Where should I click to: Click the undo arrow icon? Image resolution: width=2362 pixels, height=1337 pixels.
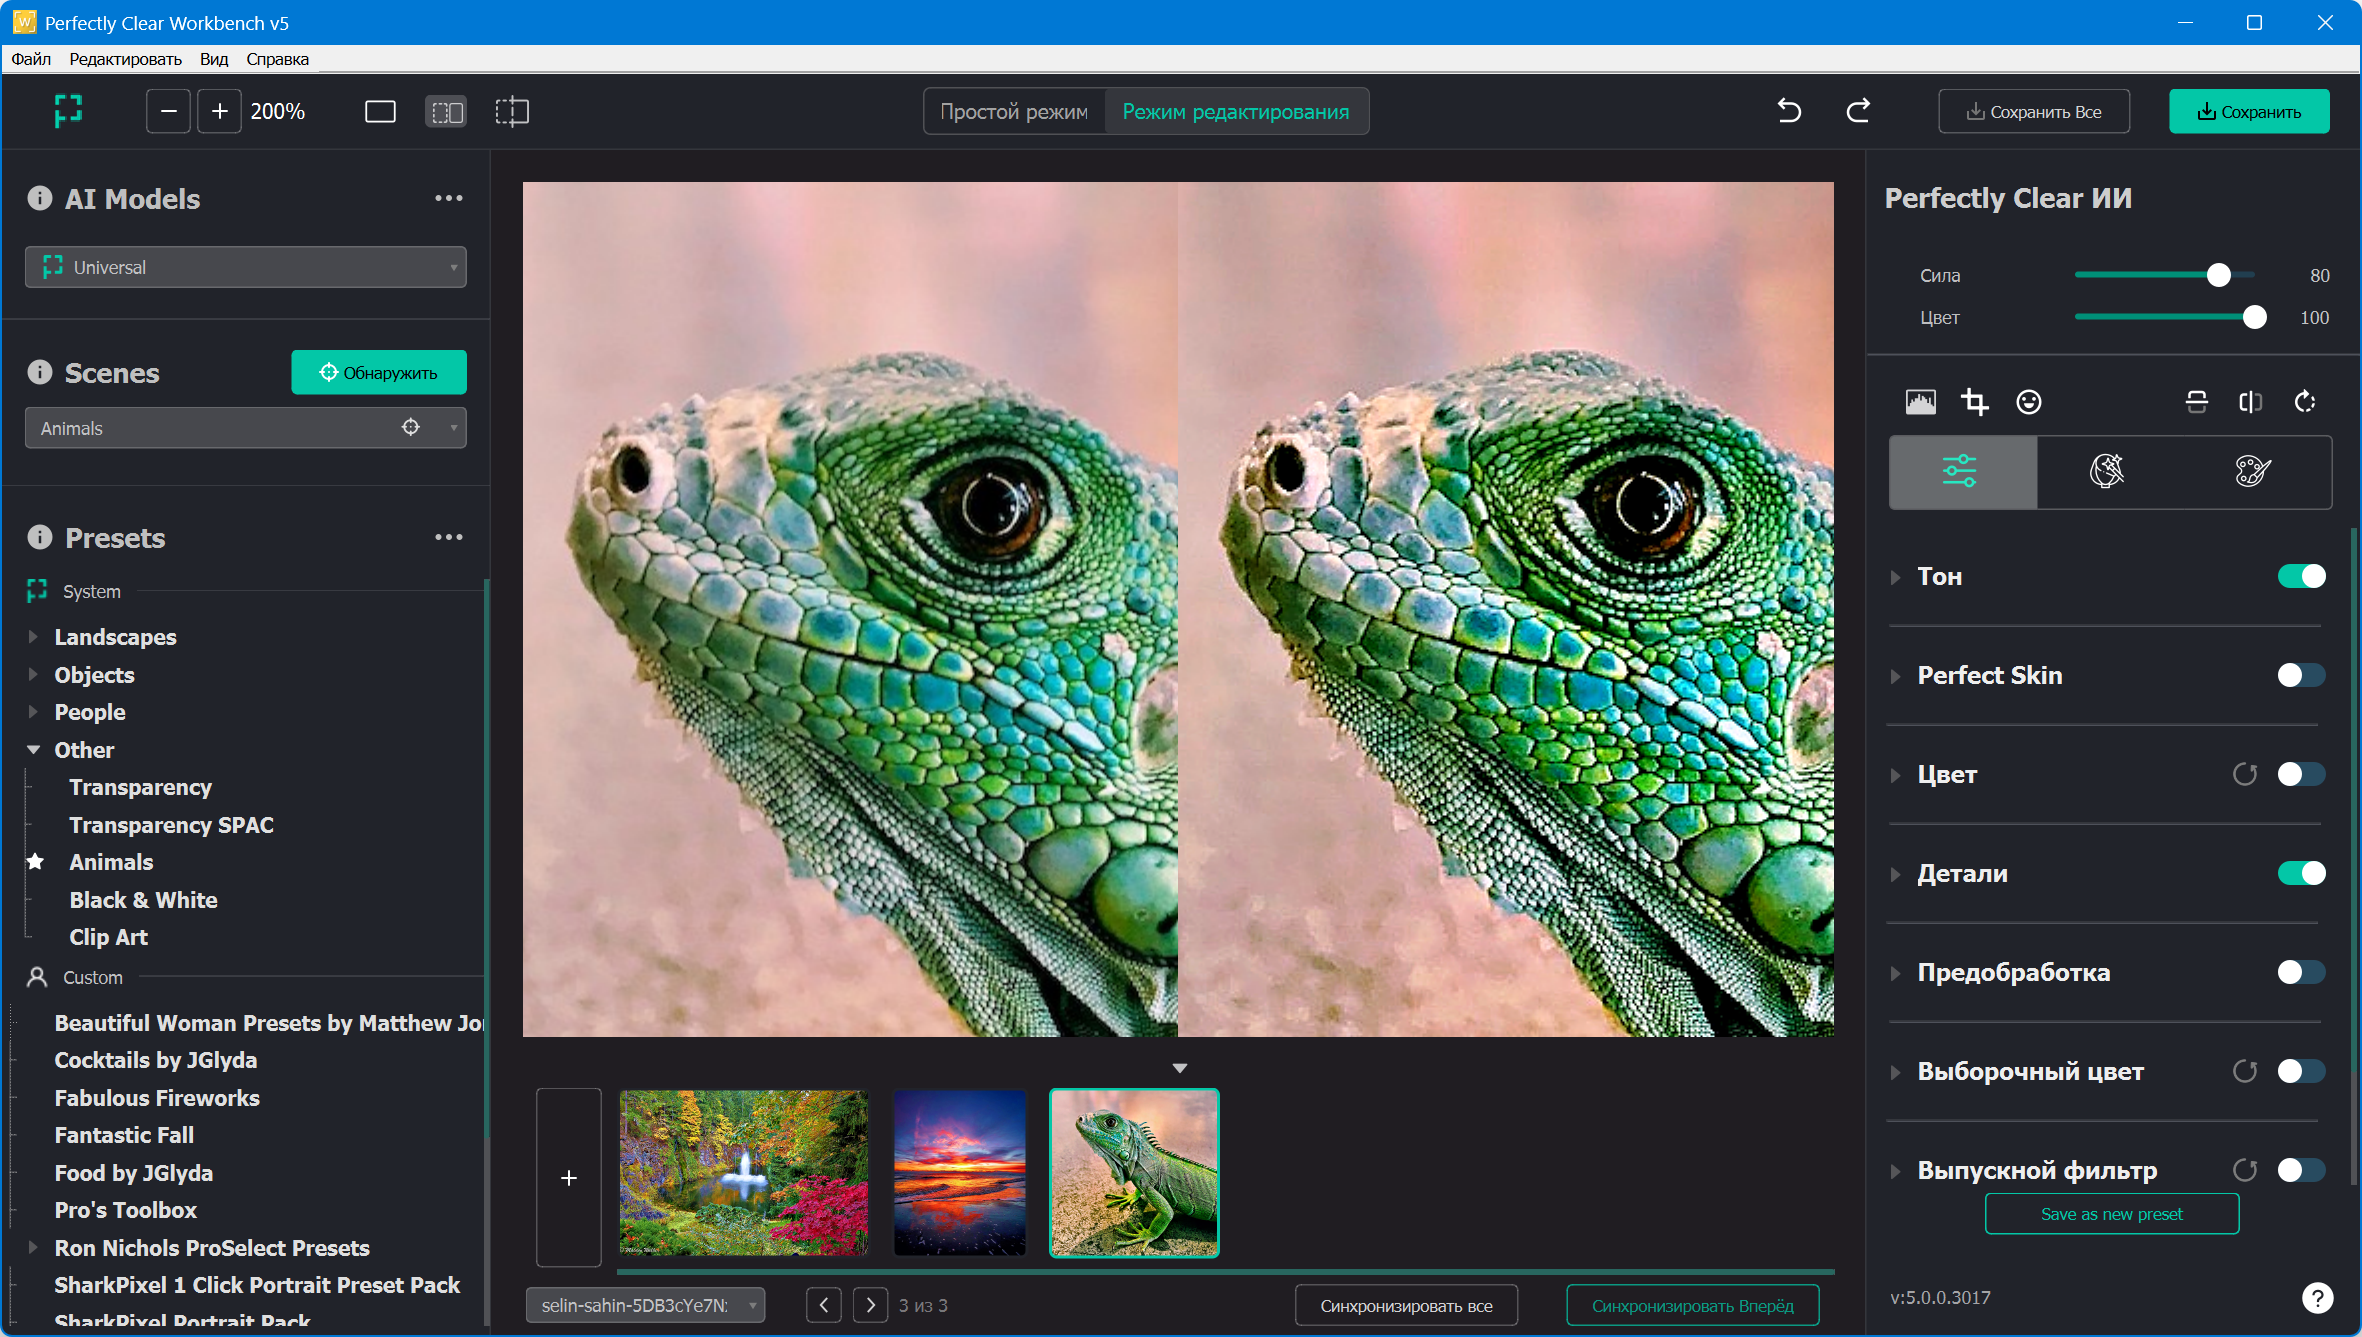[1789, 111]
